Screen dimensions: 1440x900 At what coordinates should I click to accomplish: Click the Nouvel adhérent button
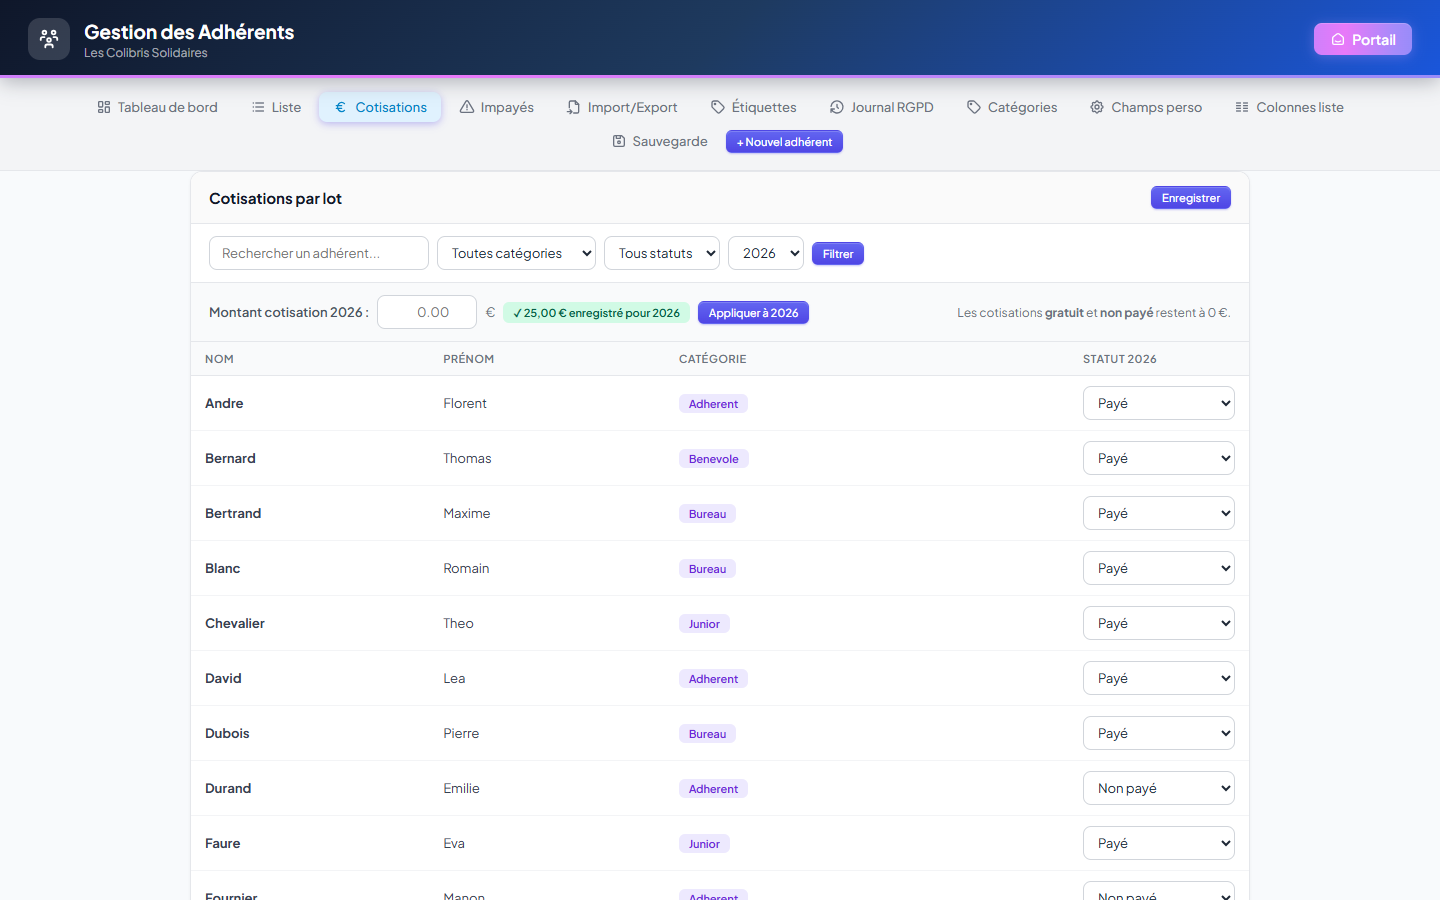click(x=784, y=142)
